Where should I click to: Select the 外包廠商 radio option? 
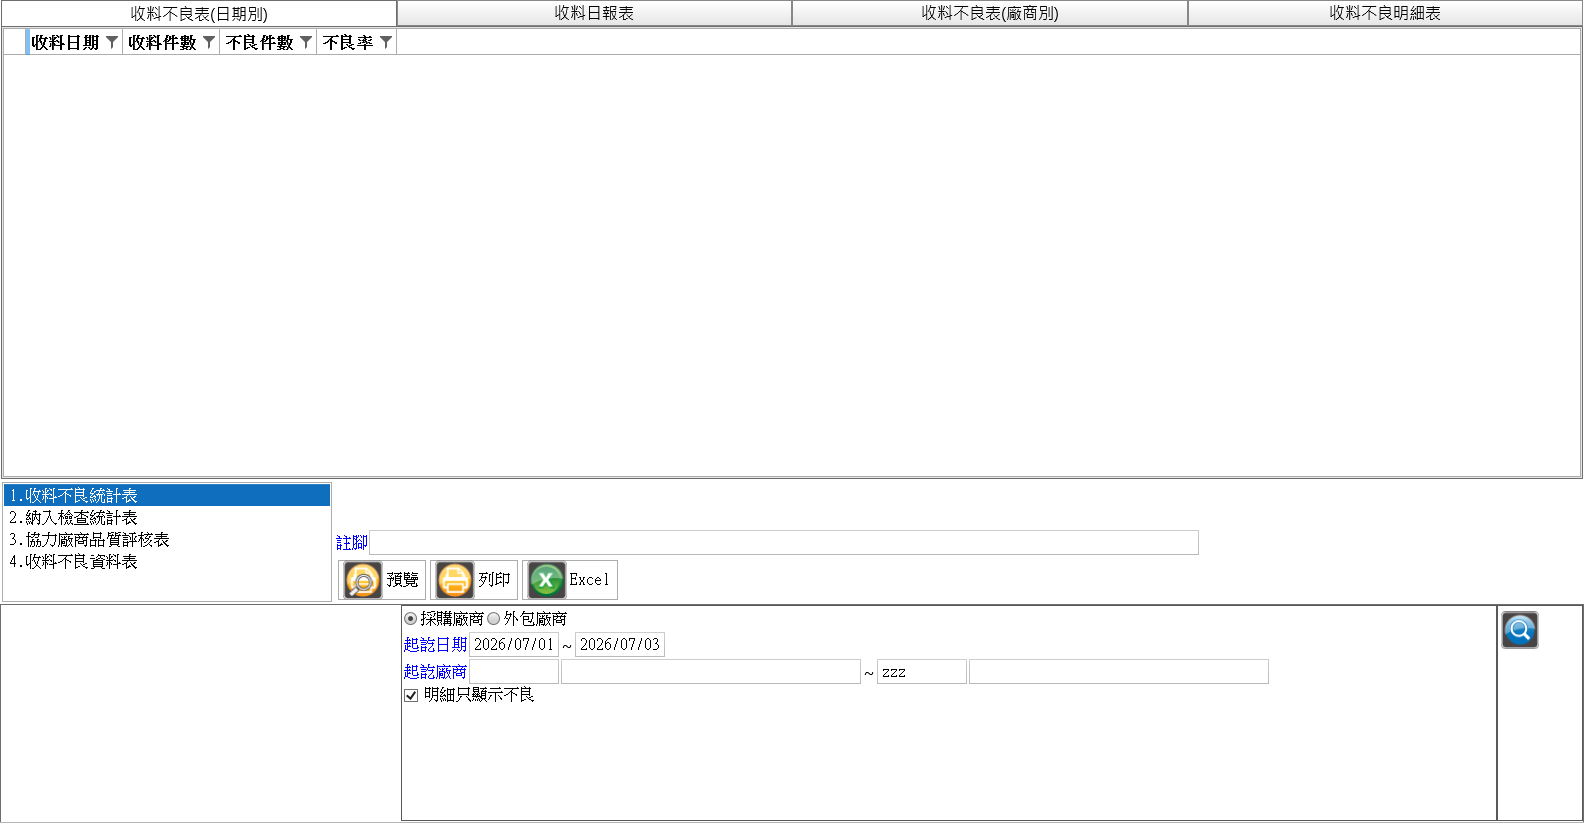[x=493, y=619]
